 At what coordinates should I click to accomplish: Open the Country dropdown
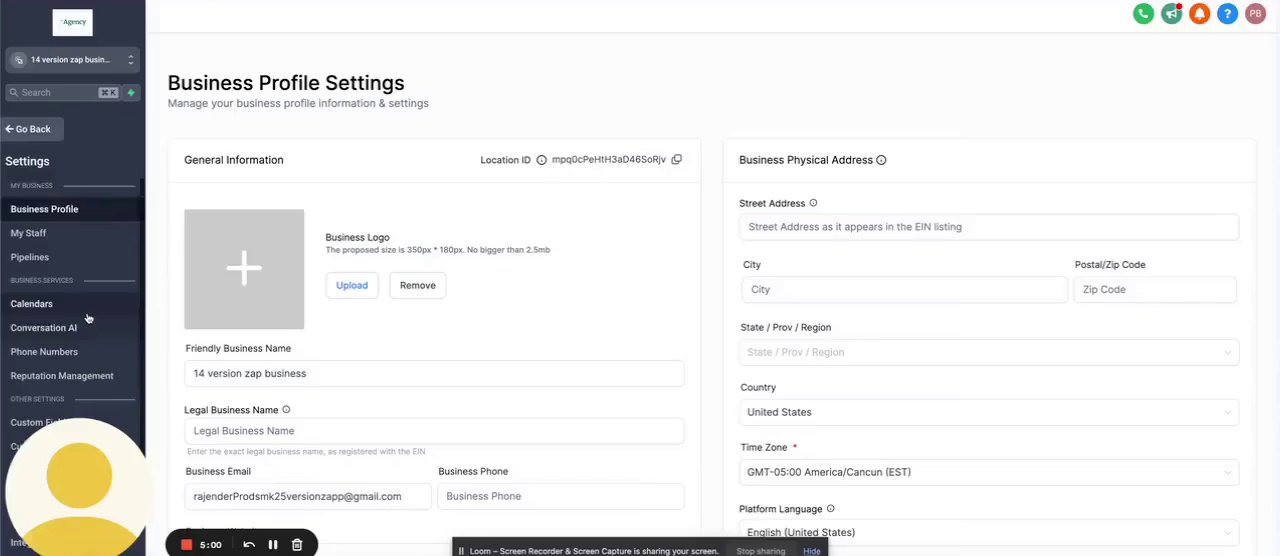click(988, 412)
